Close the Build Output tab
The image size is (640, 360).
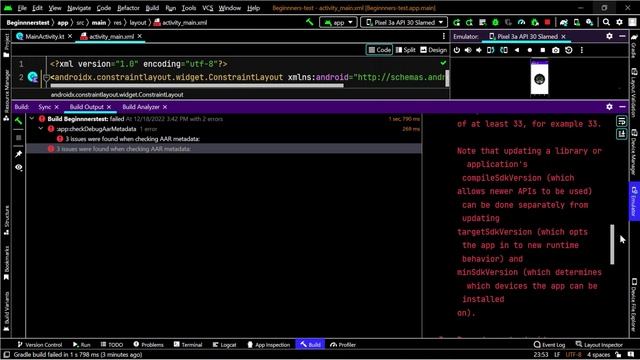click(x=109, y=107)
